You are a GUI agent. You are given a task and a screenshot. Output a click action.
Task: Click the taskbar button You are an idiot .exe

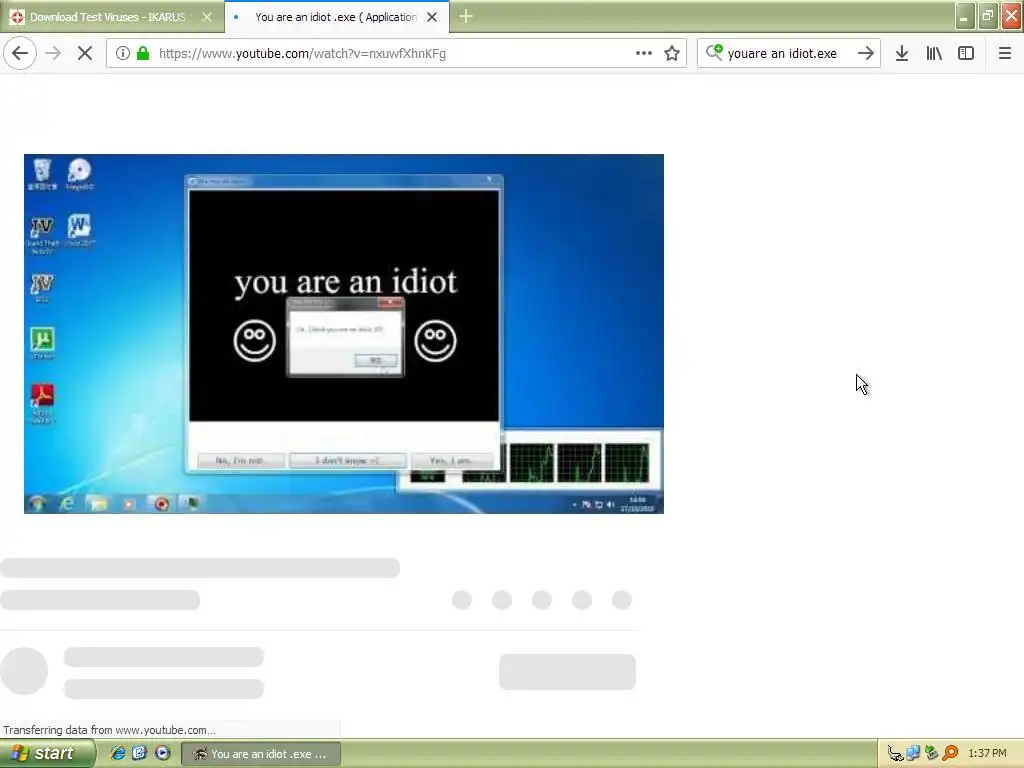pyautogui.click(x=261, y=754)
